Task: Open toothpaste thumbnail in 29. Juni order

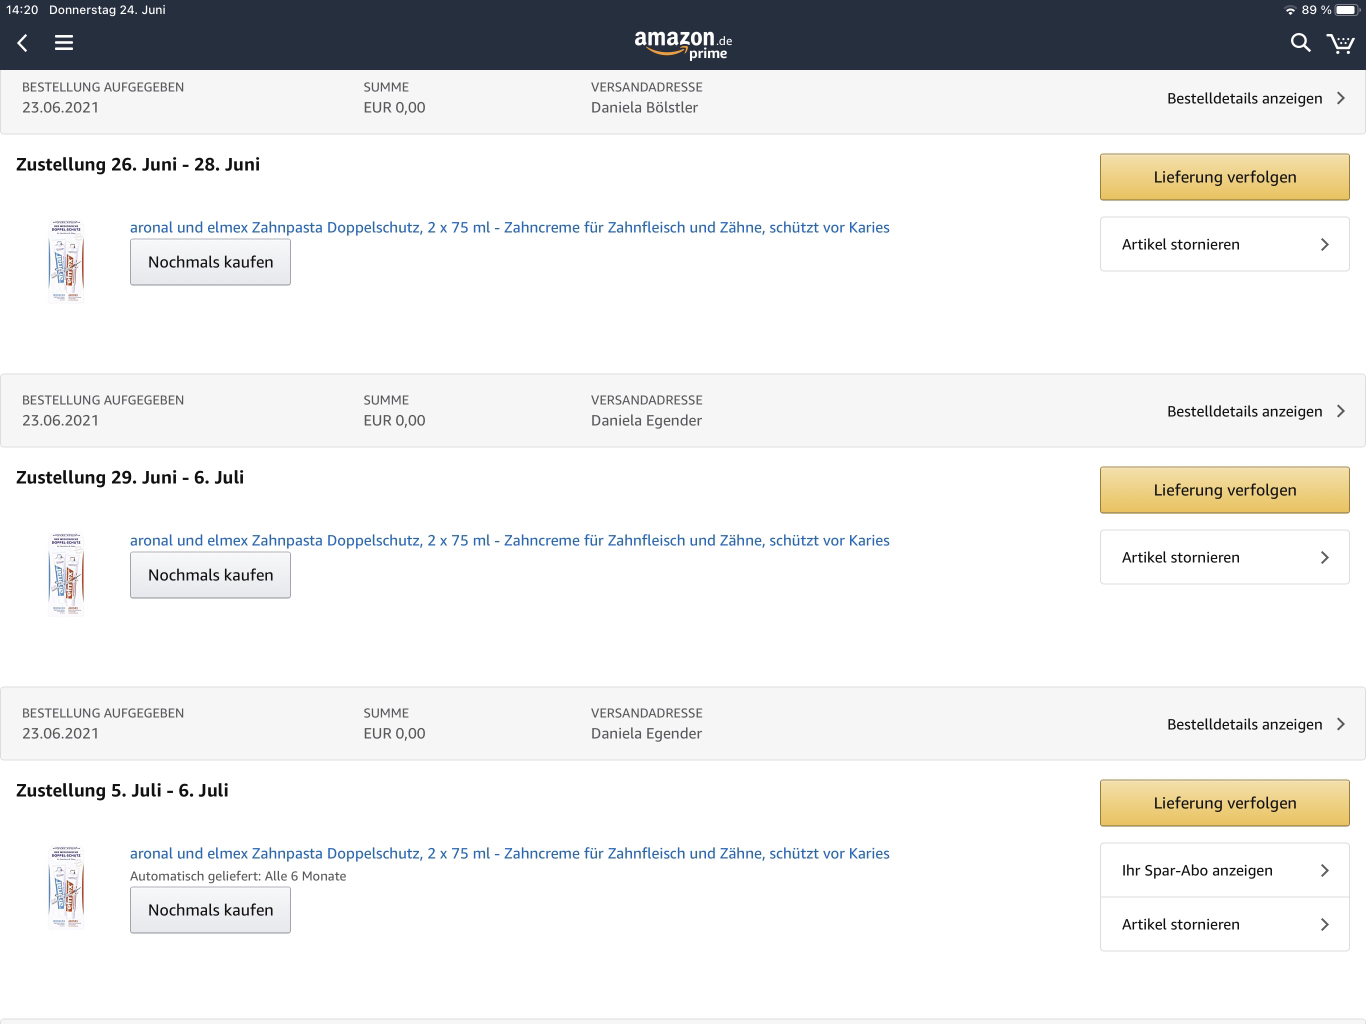Action: coord(66,574)
